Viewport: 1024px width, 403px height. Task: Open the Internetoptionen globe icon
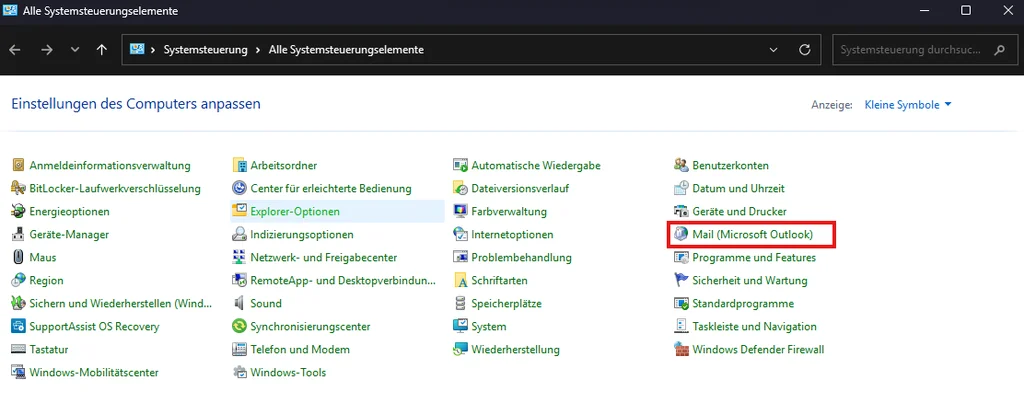click(460, 234)
